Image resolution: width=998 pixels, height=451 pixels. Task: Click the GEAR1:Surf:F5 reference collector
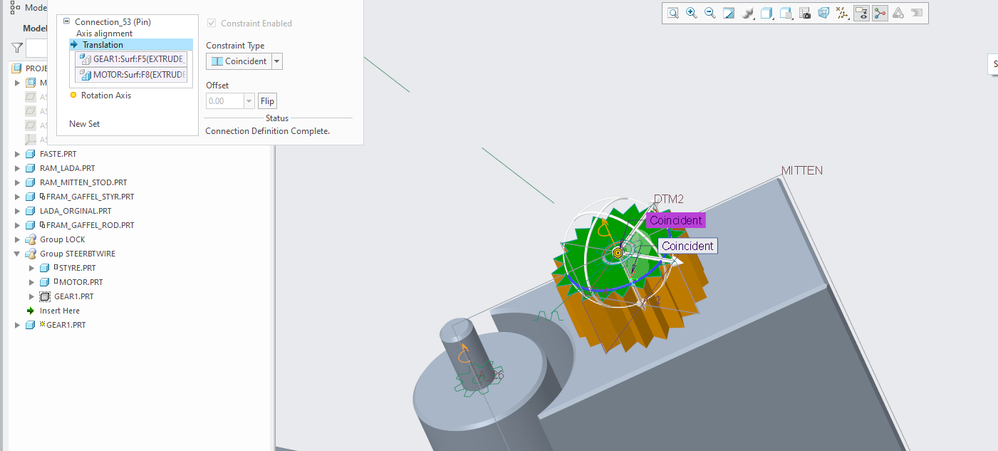coord(131,59)
